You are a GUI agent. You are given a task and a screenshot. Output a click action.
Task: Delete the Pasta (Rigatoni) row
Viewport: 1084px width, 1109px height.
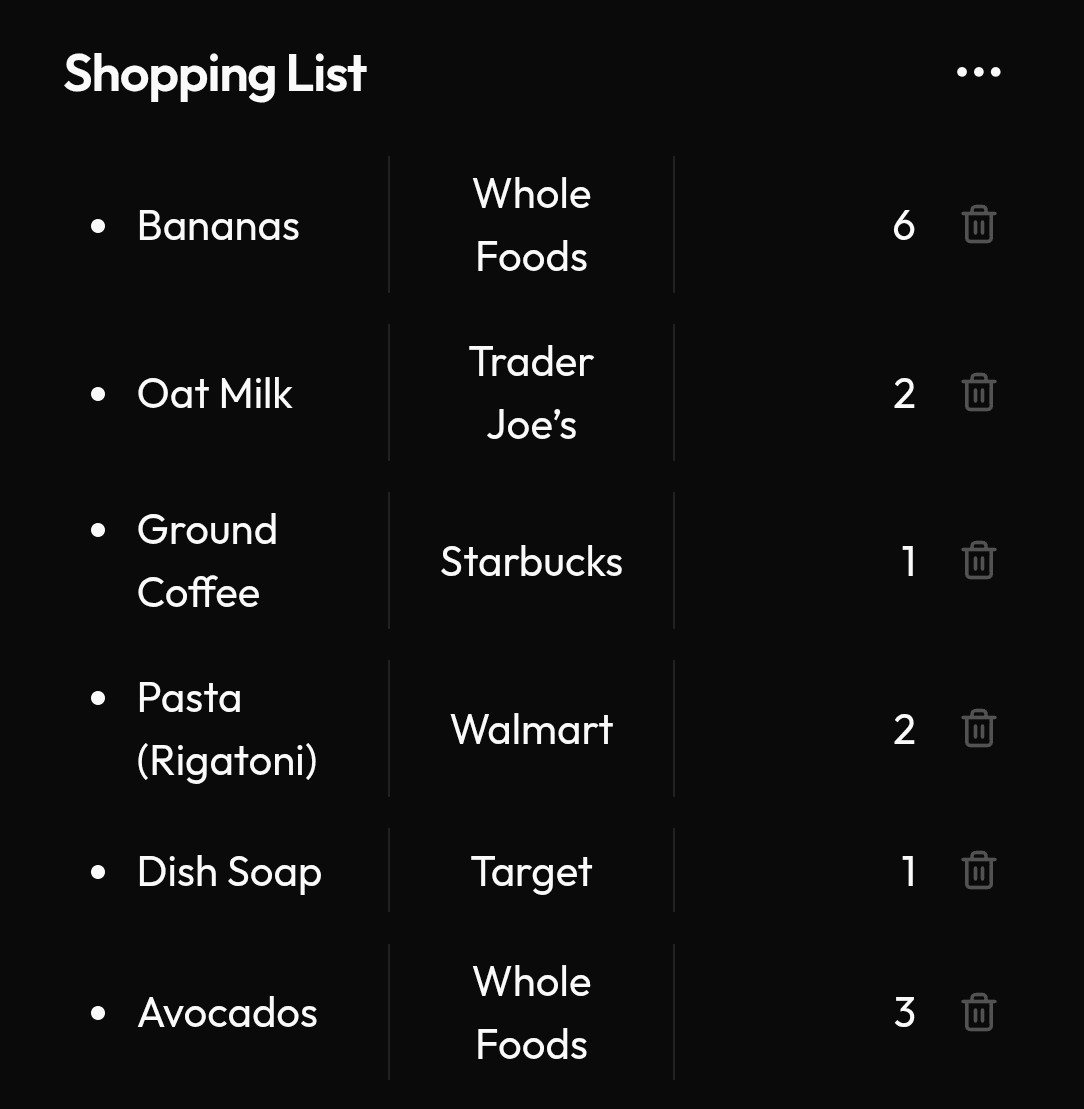979,728
